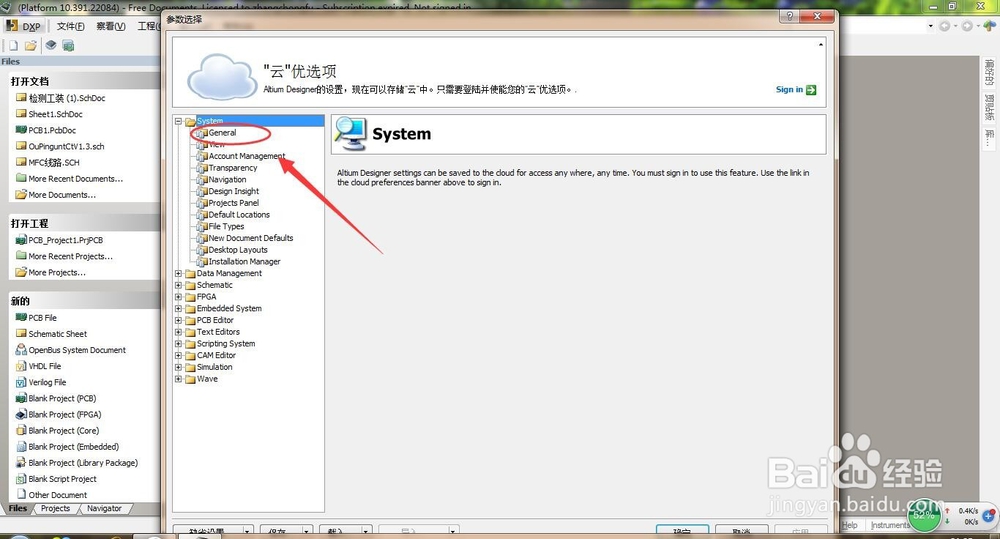Viewport: 1000px width, 539px height.
Task: Expand the FPGA node
Action: click(179, 297)
